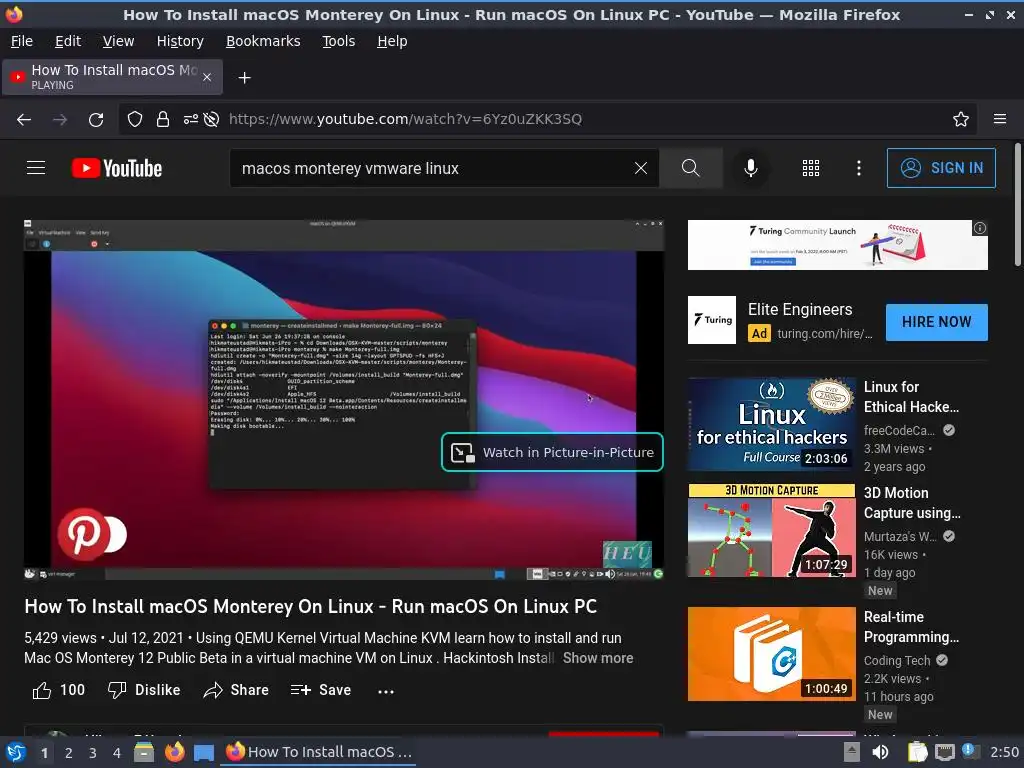1024x768 pixels.
Task: Click the HIRE NOW ad button
Action: 936,322
